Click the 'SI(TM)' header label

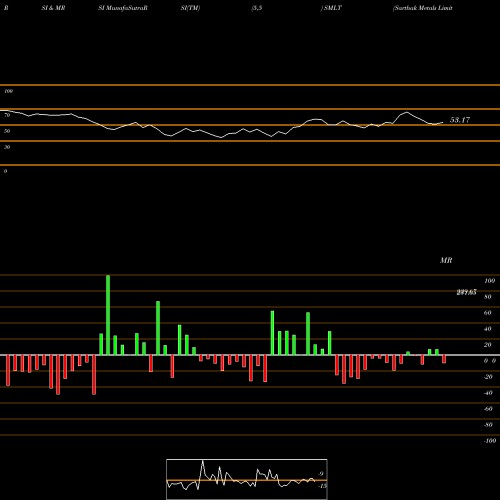pyautogui.click(x=190, y=8)
